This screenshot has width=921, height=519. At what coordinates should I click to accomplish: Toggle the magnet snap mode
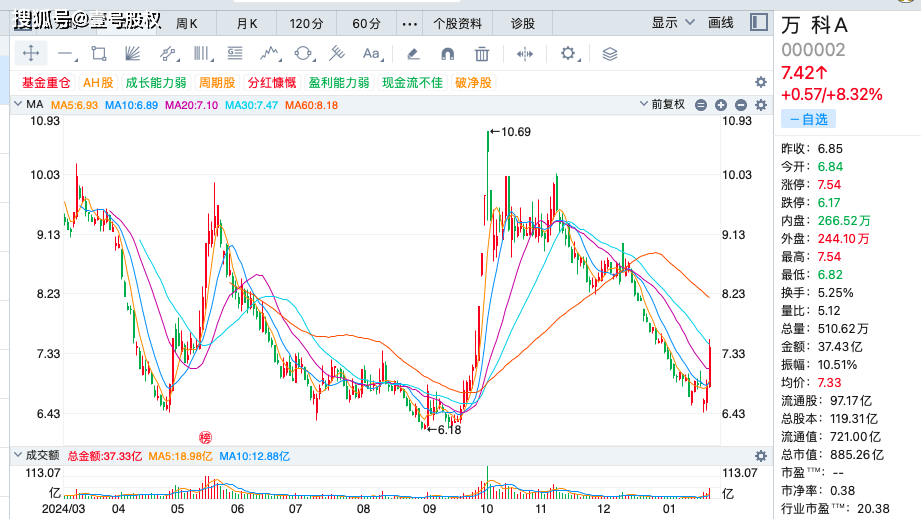pyautogui.click(x=448, y=54)
